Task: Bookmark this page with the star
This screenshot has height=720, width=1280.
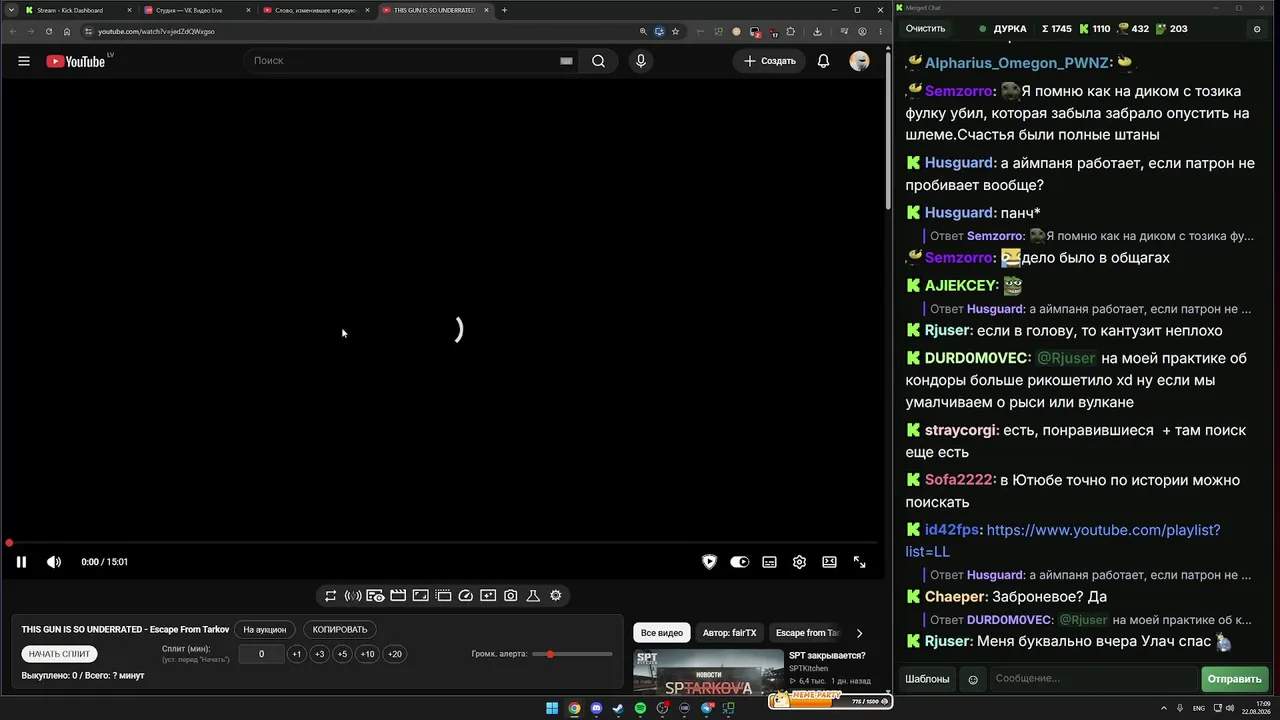Action: click(x=674, y=31)
